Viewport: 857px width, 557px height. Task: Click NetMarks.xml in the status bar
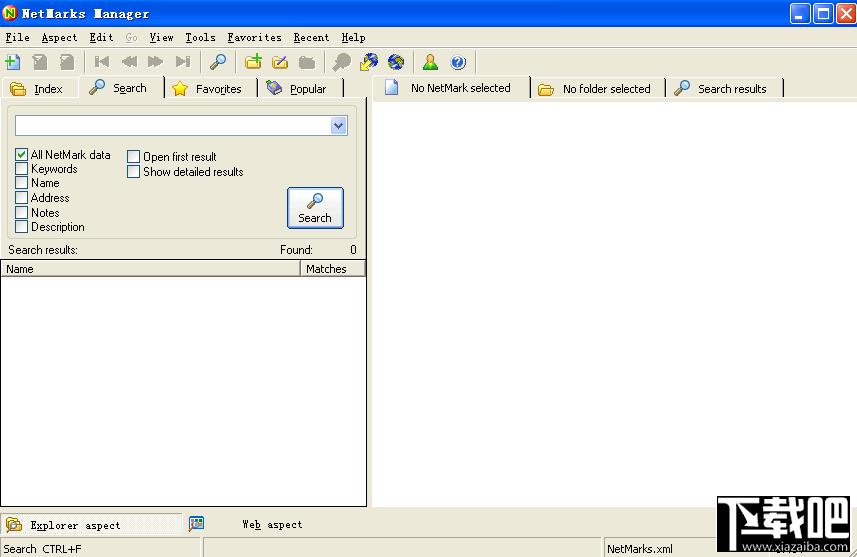639,549
